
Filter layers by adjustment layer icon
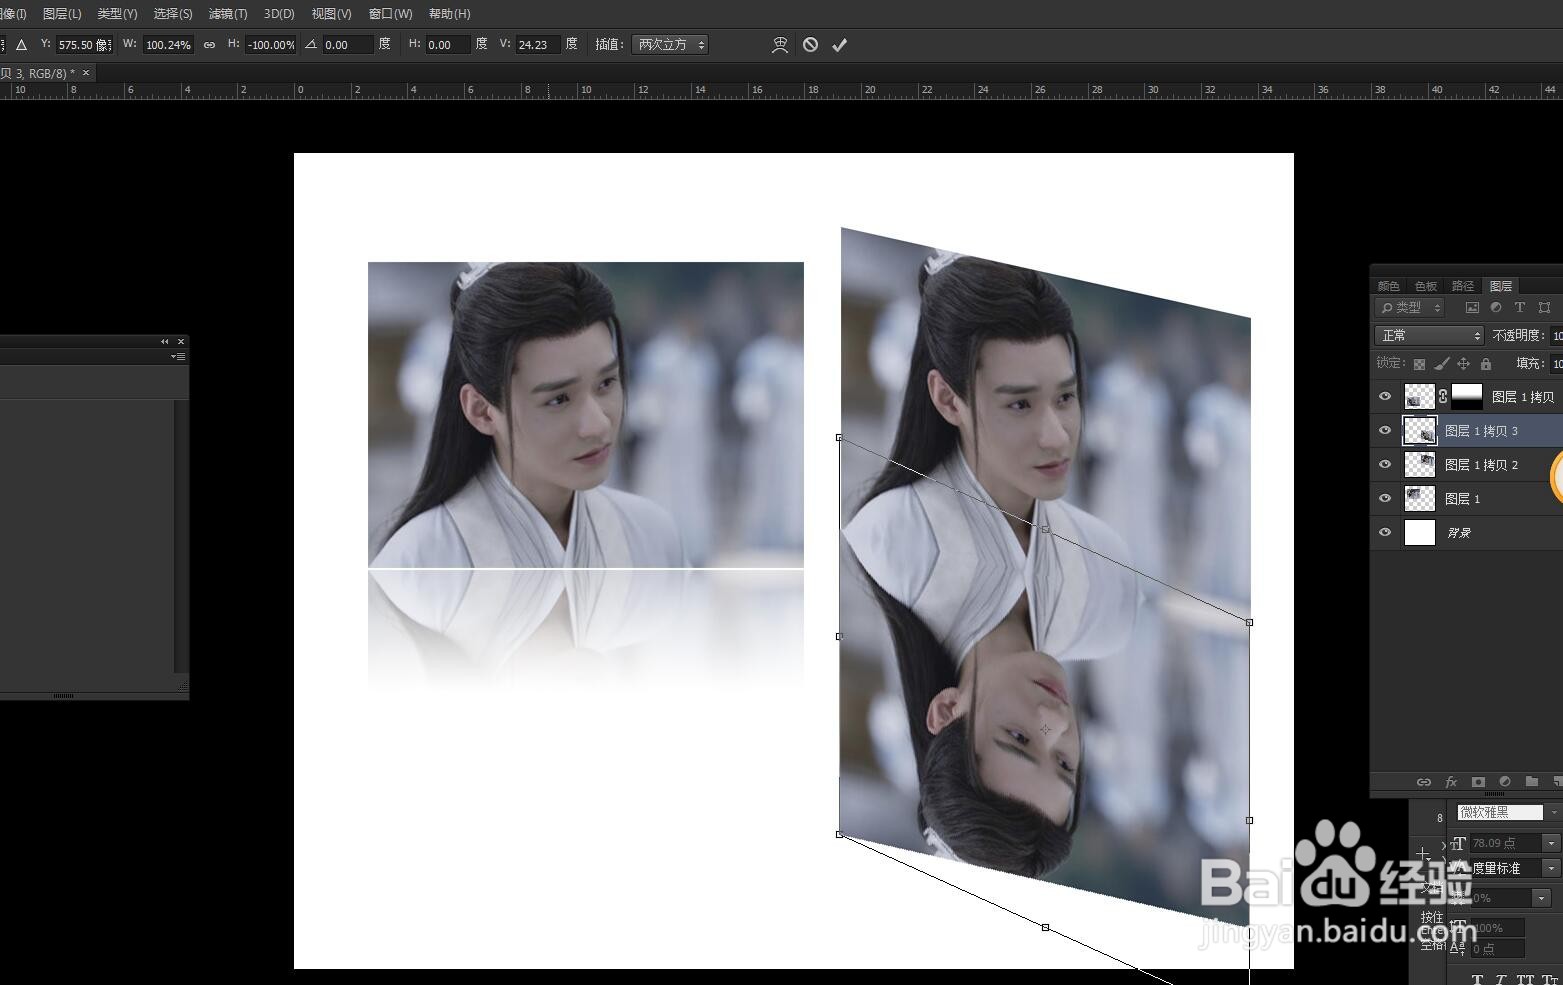[x=1496, y=308]
